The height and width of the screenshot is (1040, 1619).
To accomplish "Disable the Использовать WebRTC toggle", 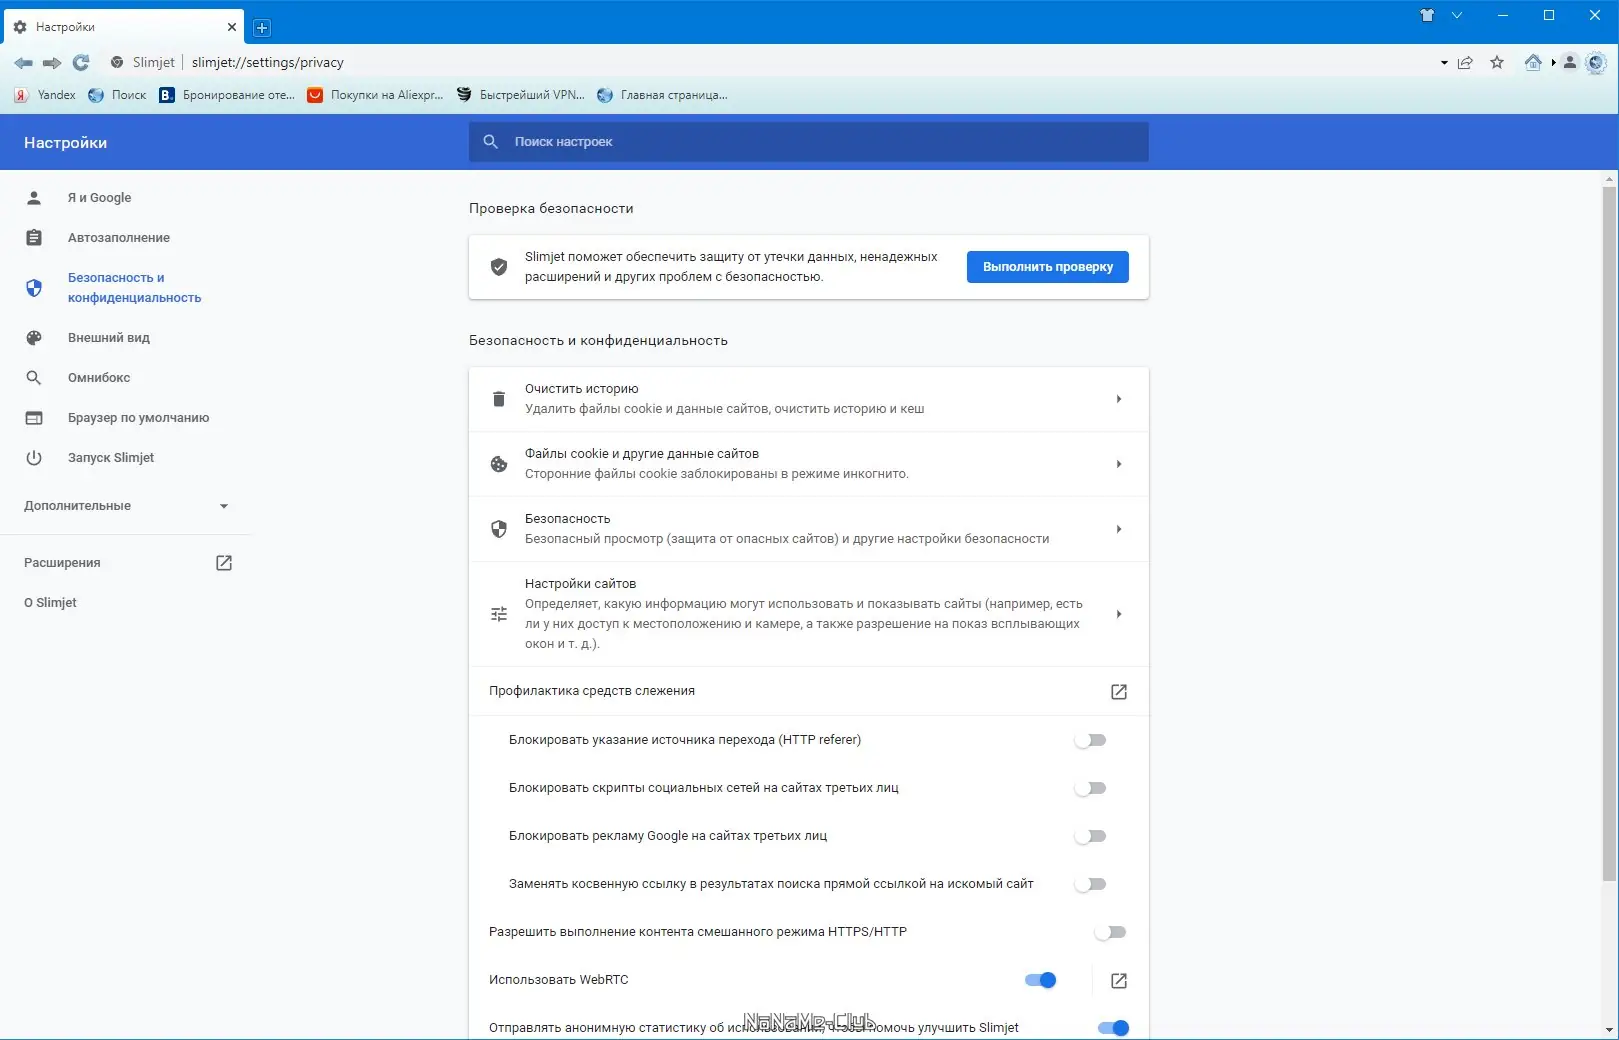I will tap(1041, 980).
